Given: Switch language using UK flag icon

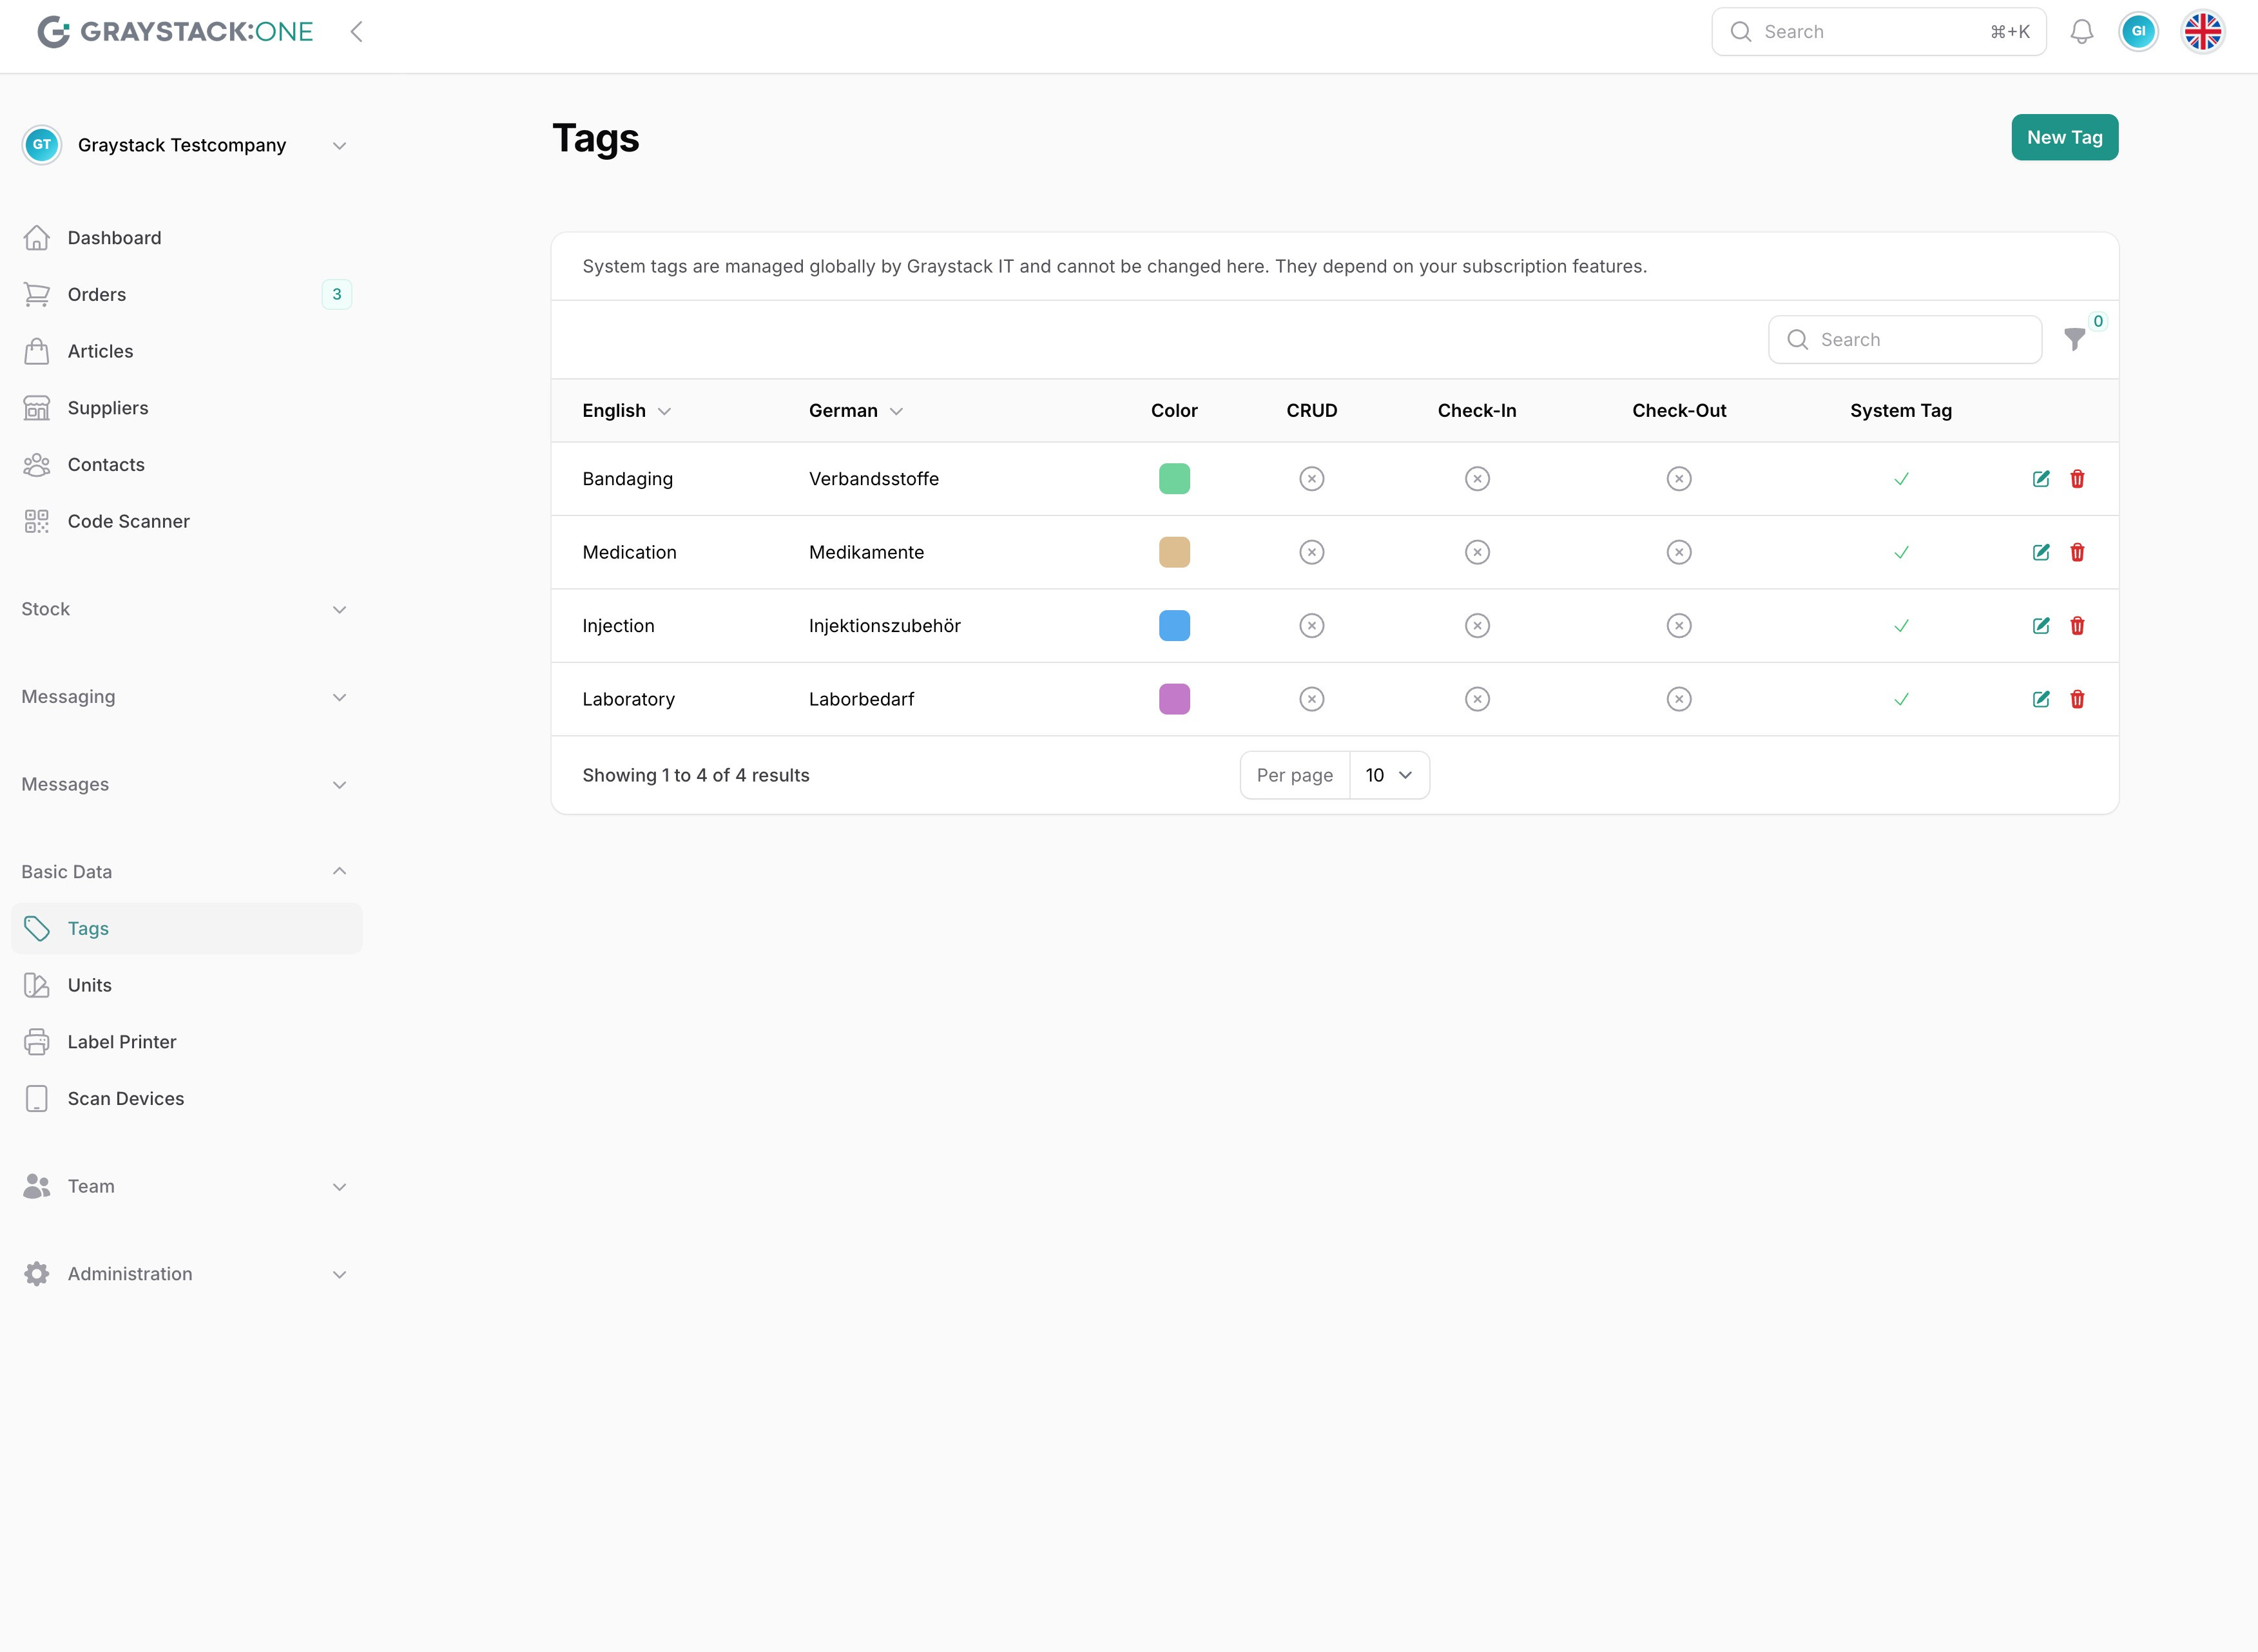Looking at the screenshot, I should point(2202,32).
